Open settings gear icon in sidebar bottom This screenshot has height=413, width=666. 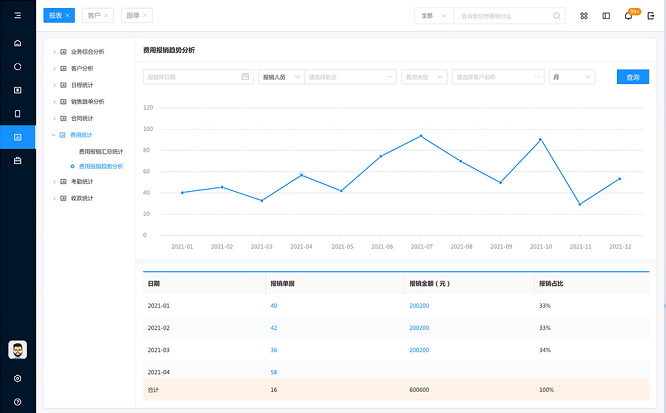tap(17, 378)
